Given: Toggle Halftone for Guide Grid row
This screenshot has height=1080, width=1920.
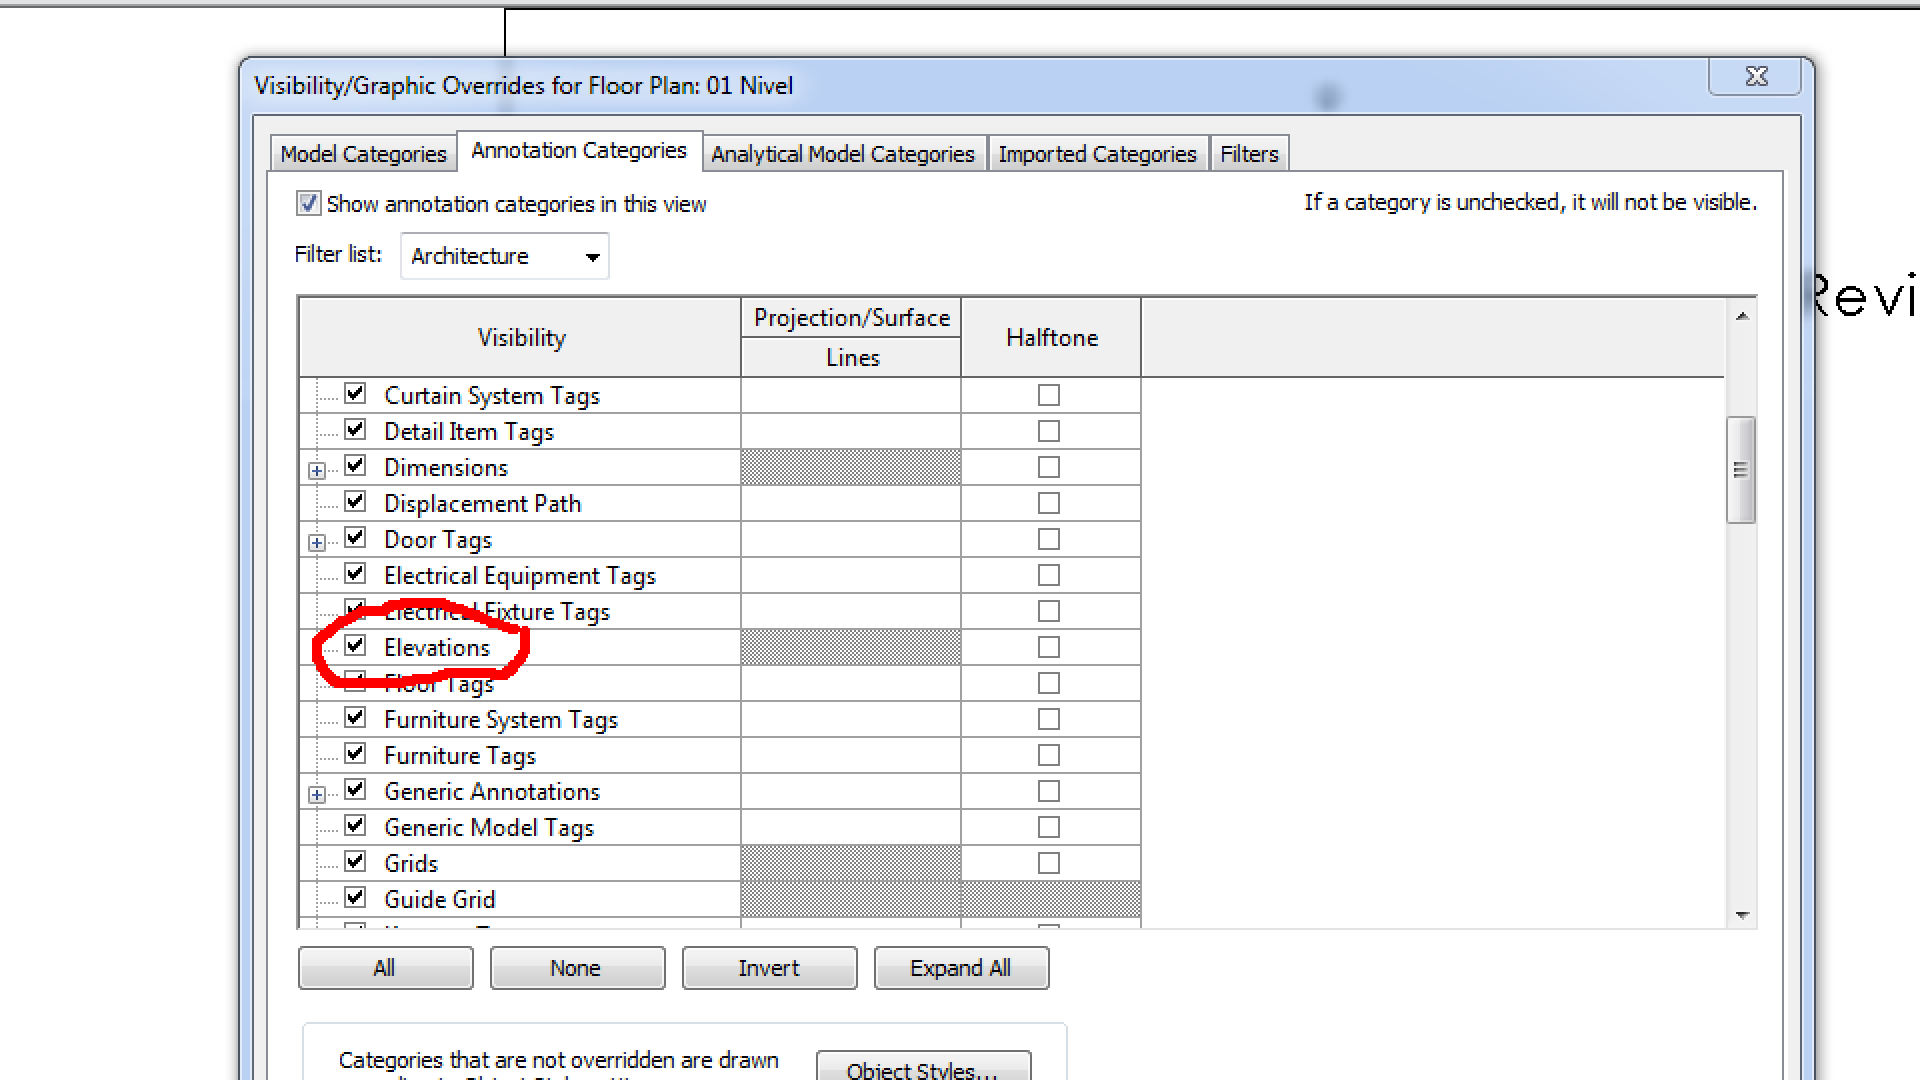Looking at the screenshot, I should (1051, 898).
